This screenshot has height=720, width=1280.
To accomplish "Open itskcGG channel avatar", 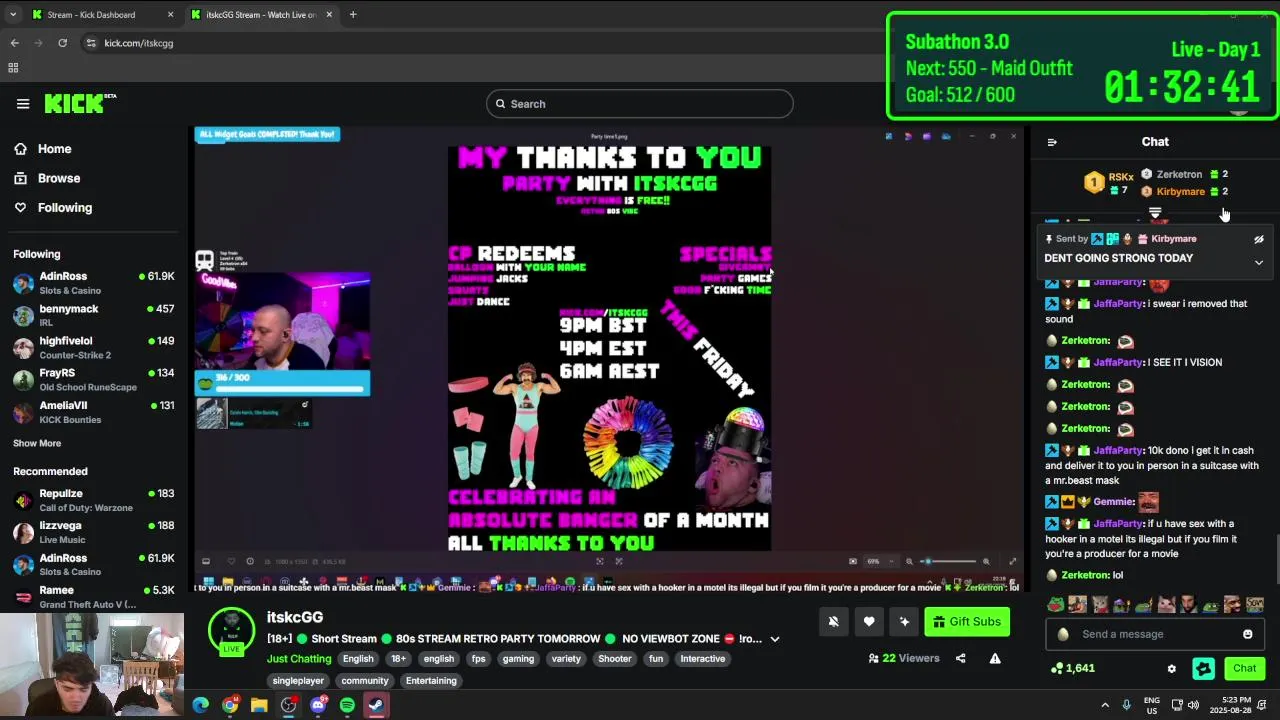I will click(x=231, y=632).
